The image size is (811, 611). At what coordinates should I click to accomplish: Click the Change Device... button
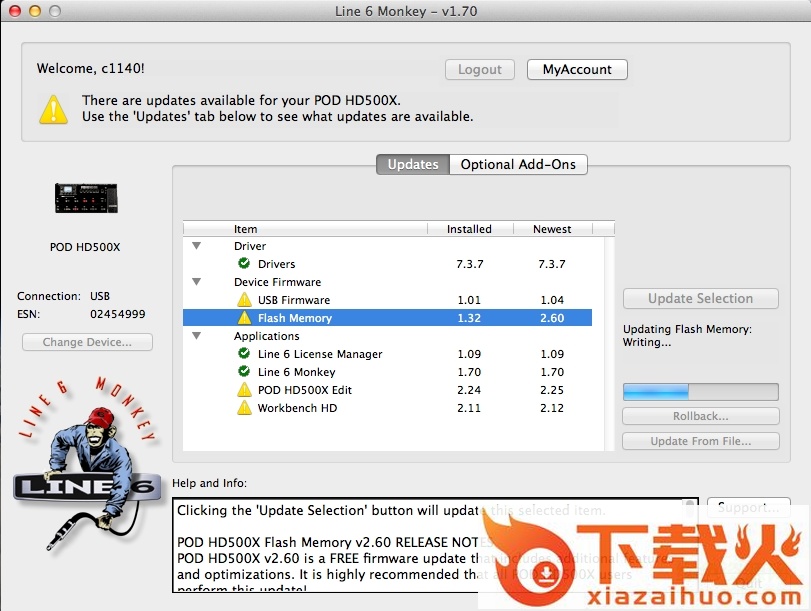(x=87, y=342)
